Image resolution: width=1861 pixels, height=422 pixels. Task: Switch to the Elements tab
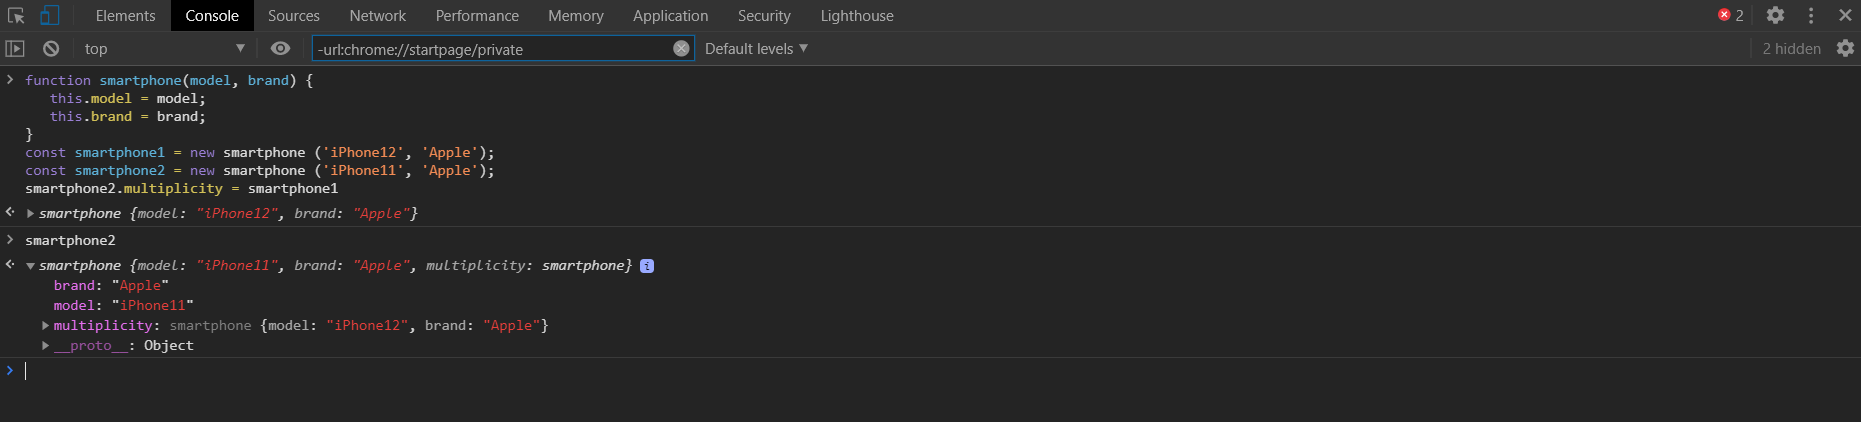tap(125, 16)
